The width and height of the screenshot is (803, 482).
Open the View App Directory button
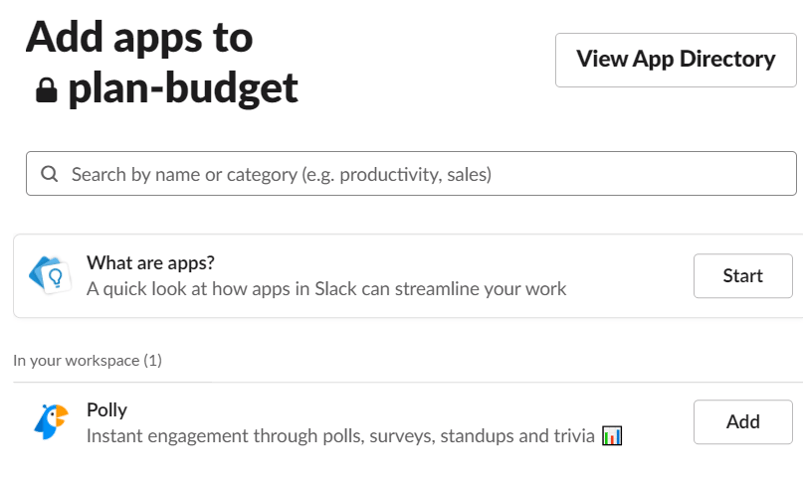pyautogui.click(x=675, y=60)
